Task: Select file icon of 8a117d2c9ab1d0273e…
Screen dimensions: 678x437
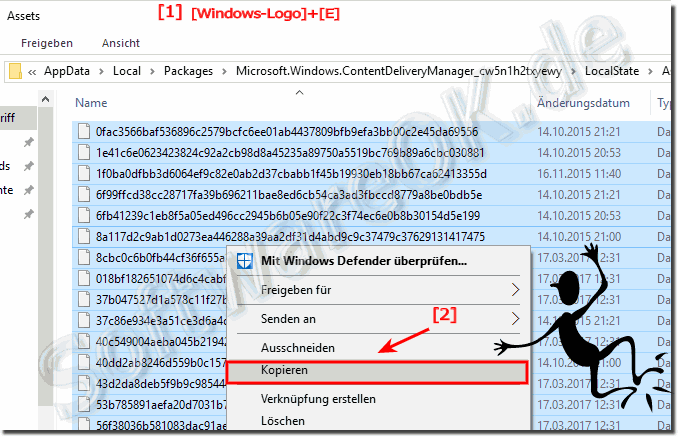Action: coord(84,236)
